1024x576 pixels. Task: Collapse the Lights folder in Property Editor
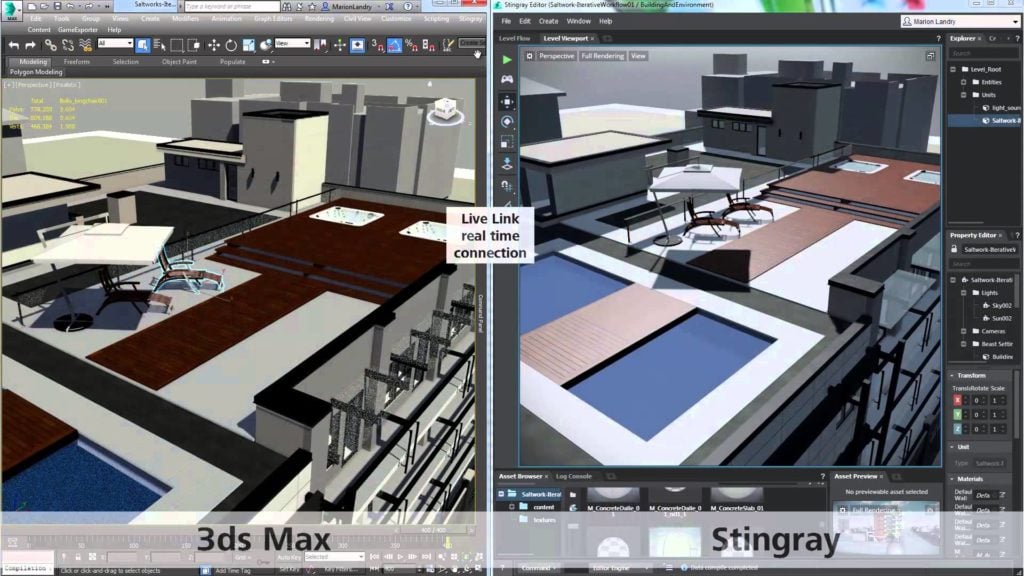(x=963, y=293)
